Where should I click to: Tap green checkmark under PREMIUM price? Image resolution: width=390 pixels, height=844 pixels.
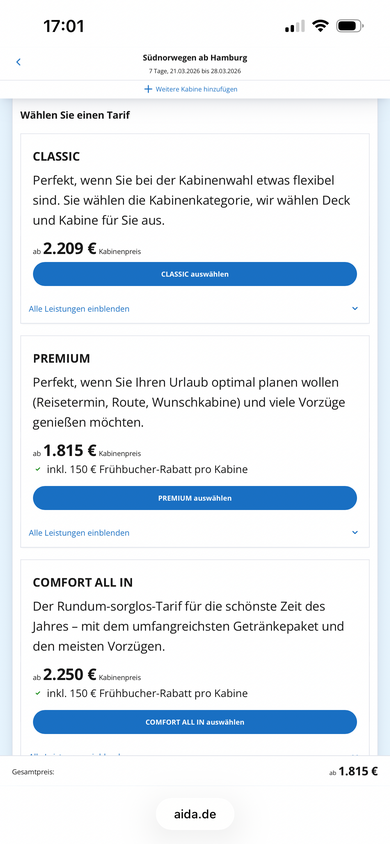[38, 469]
